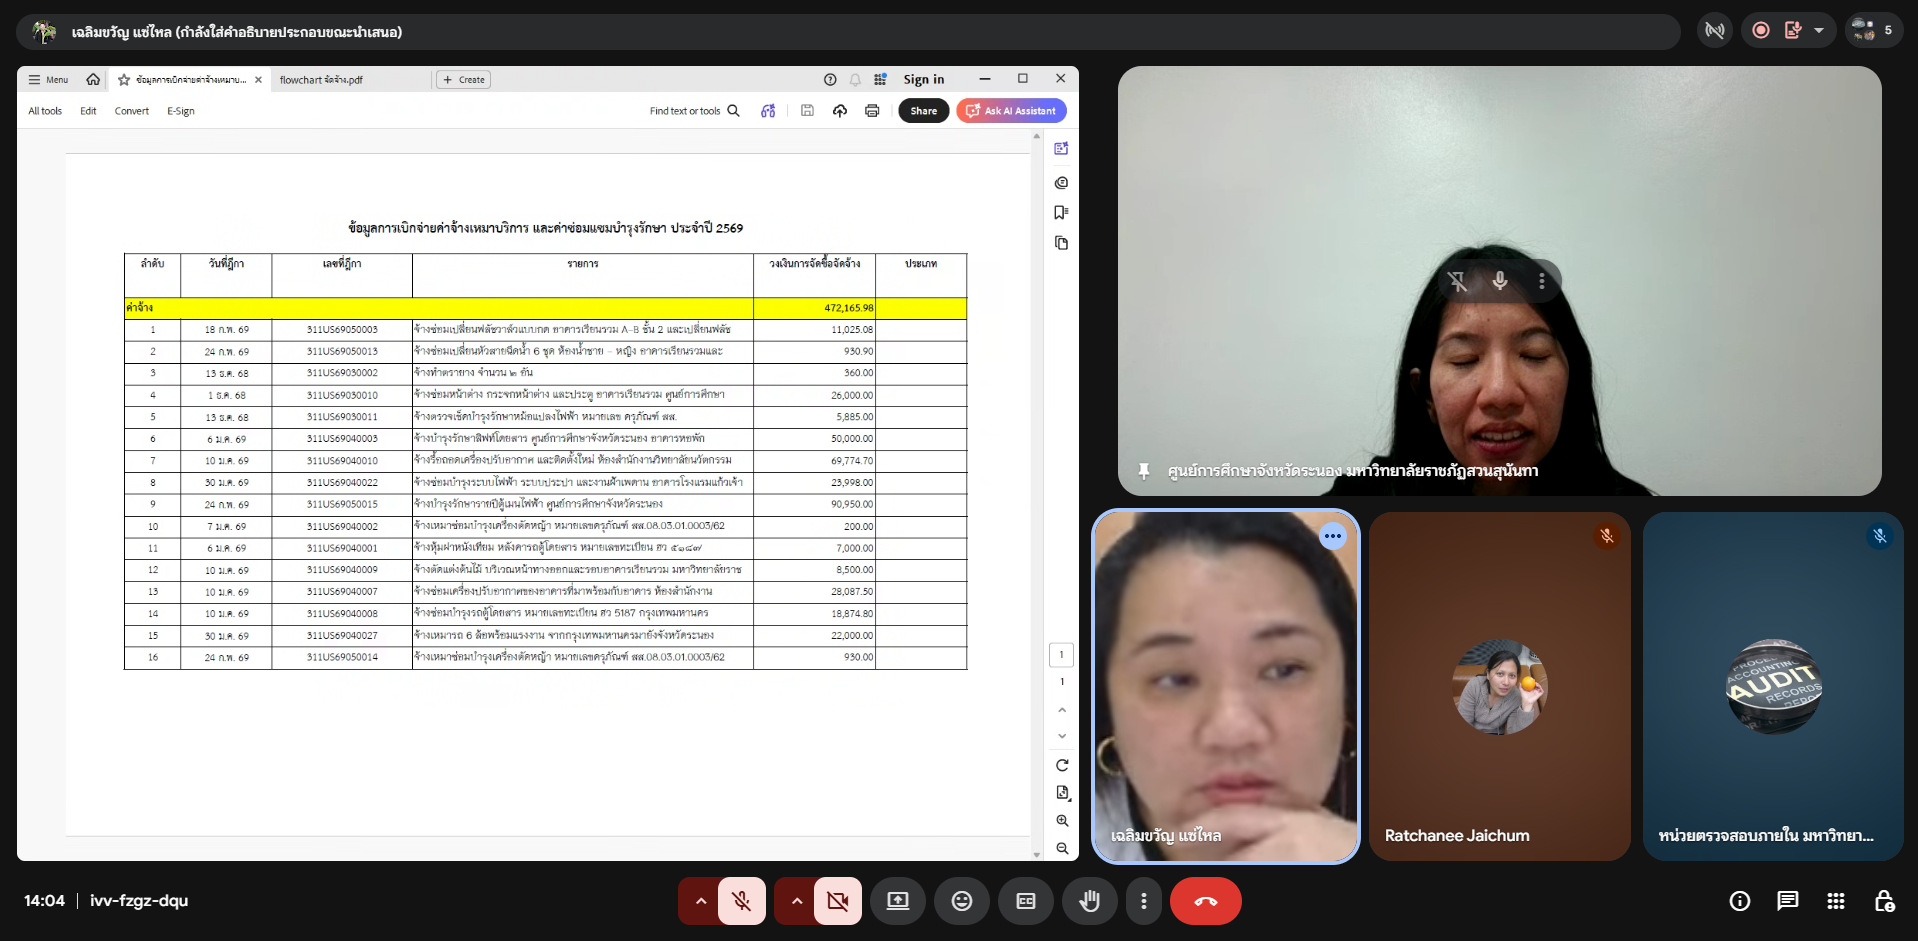Open meeting details info icon

(1739, 901)
